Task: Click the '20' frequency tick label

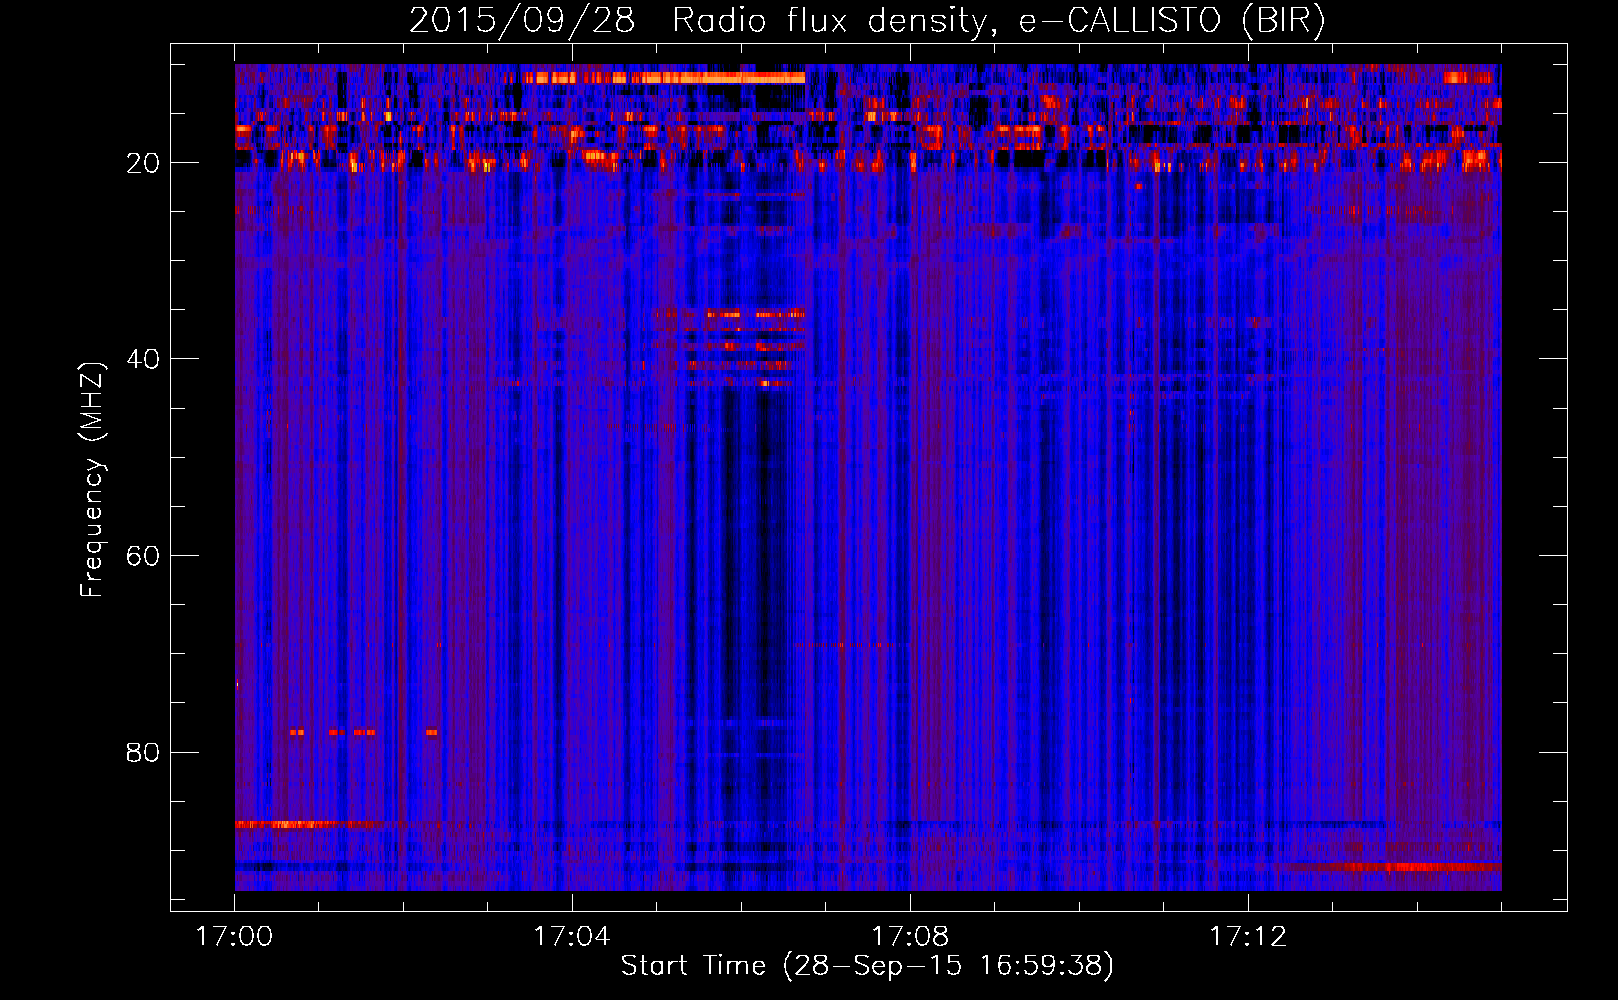Action: point(143,163)
